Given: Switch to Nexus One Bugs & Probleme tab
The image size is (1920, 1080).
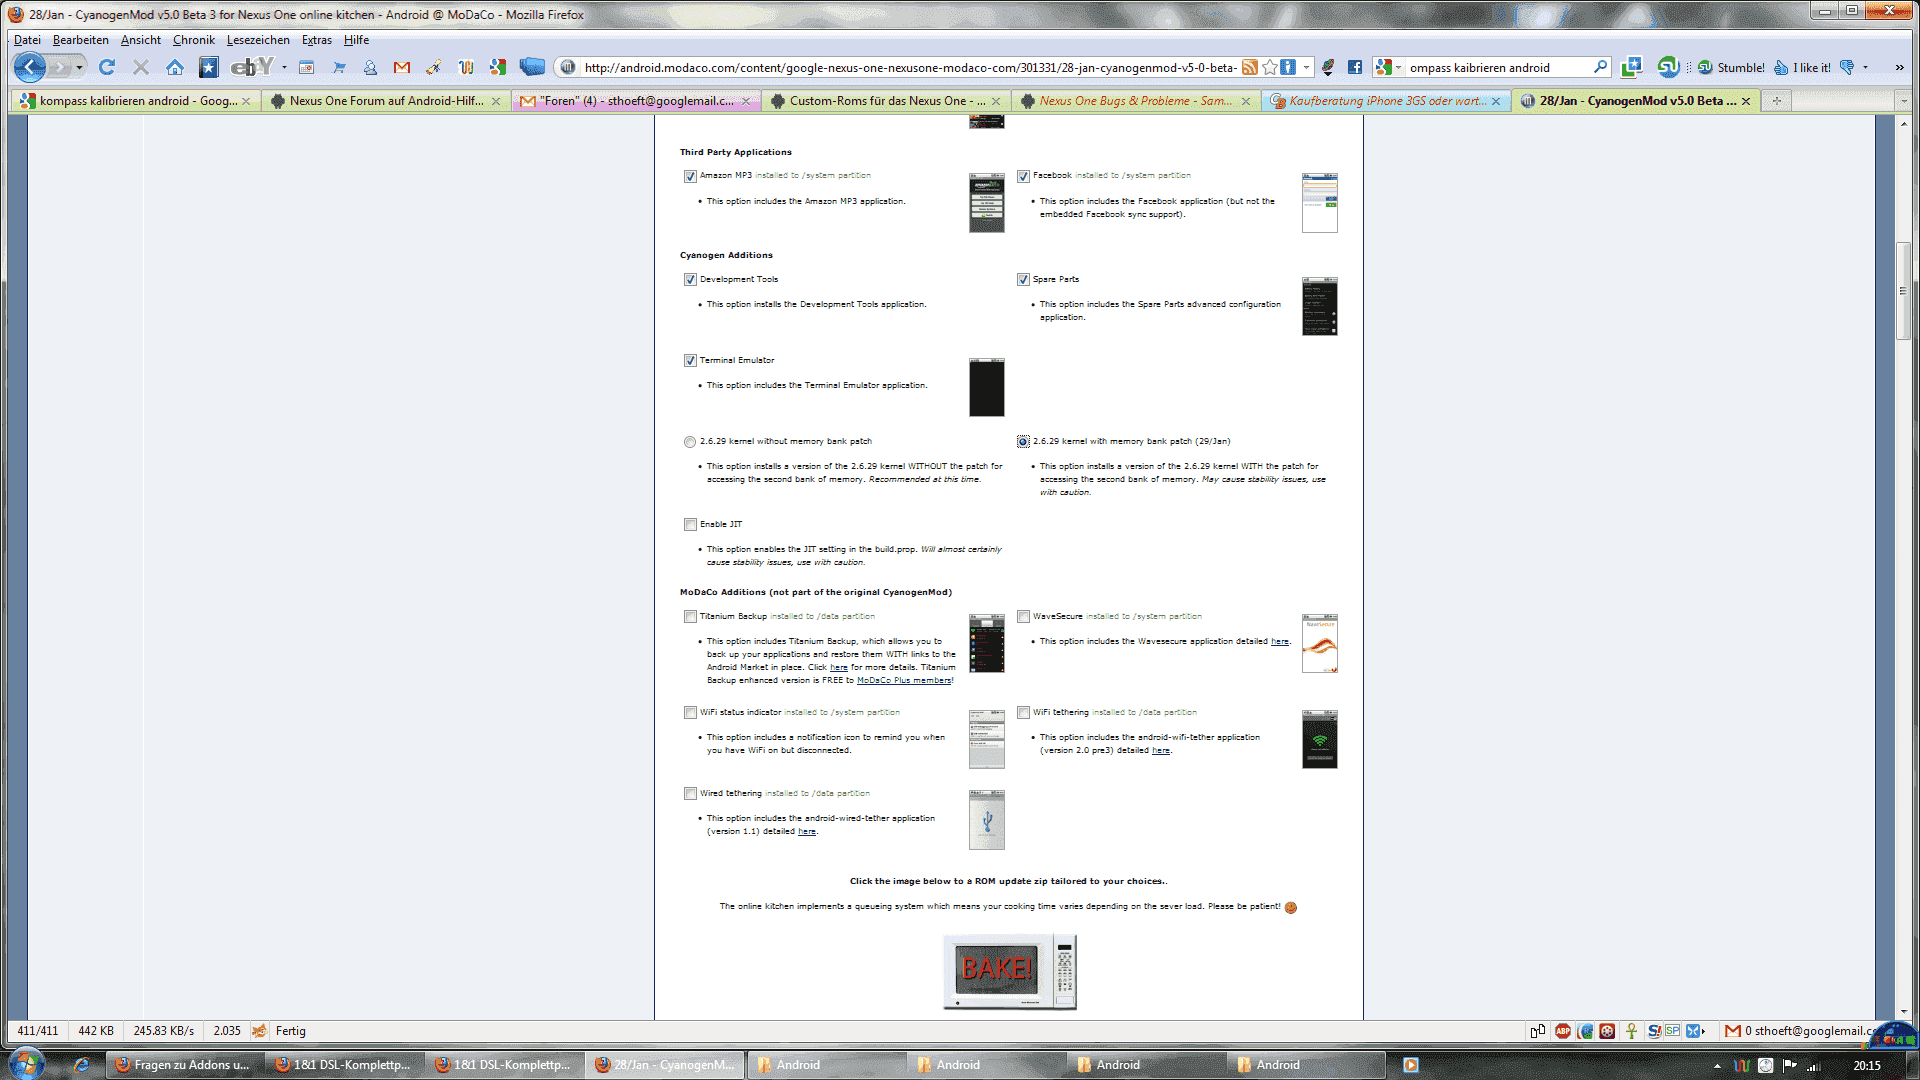Looking at the screenshot, I should pyautogui.click(x=1135, y=101).
